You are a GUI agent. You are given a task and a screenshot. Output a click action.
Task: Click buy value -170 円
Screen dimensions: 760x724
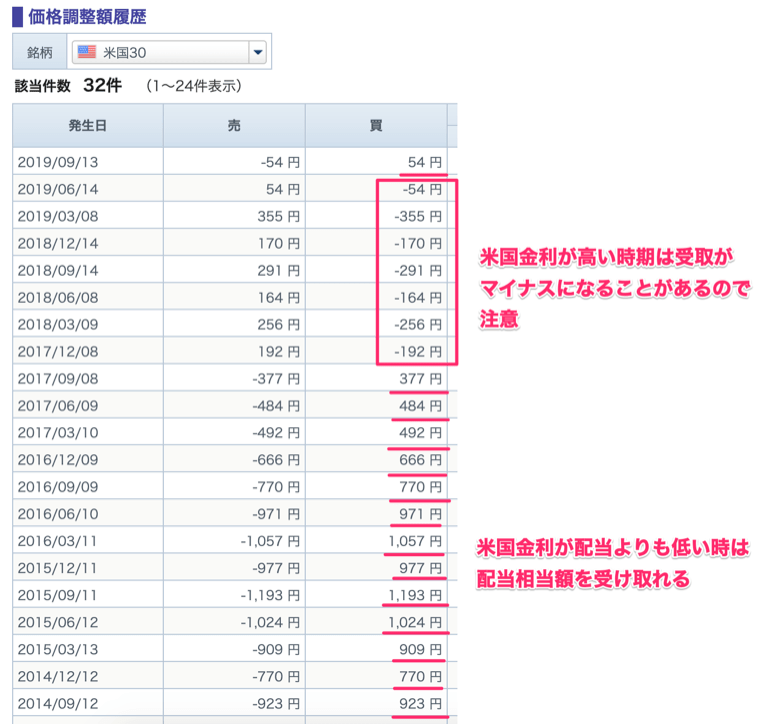point(418,243)
